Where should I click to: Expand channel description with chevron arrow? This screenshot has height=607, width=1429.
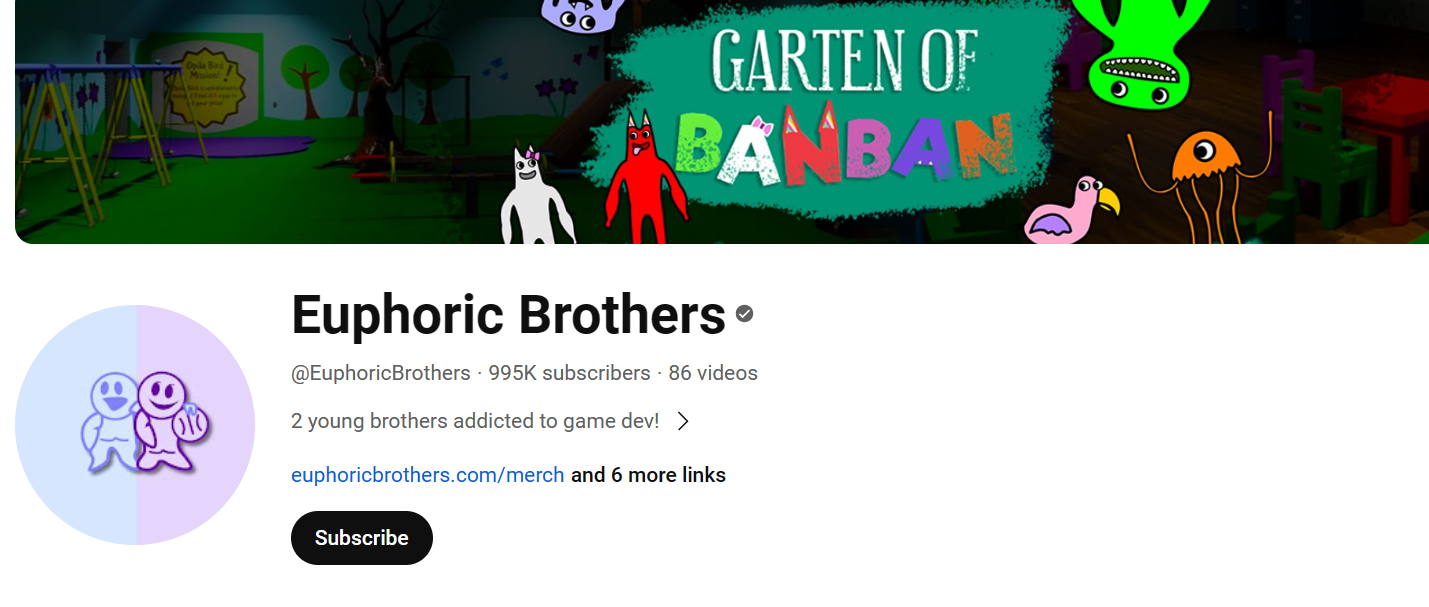point(683,421)
